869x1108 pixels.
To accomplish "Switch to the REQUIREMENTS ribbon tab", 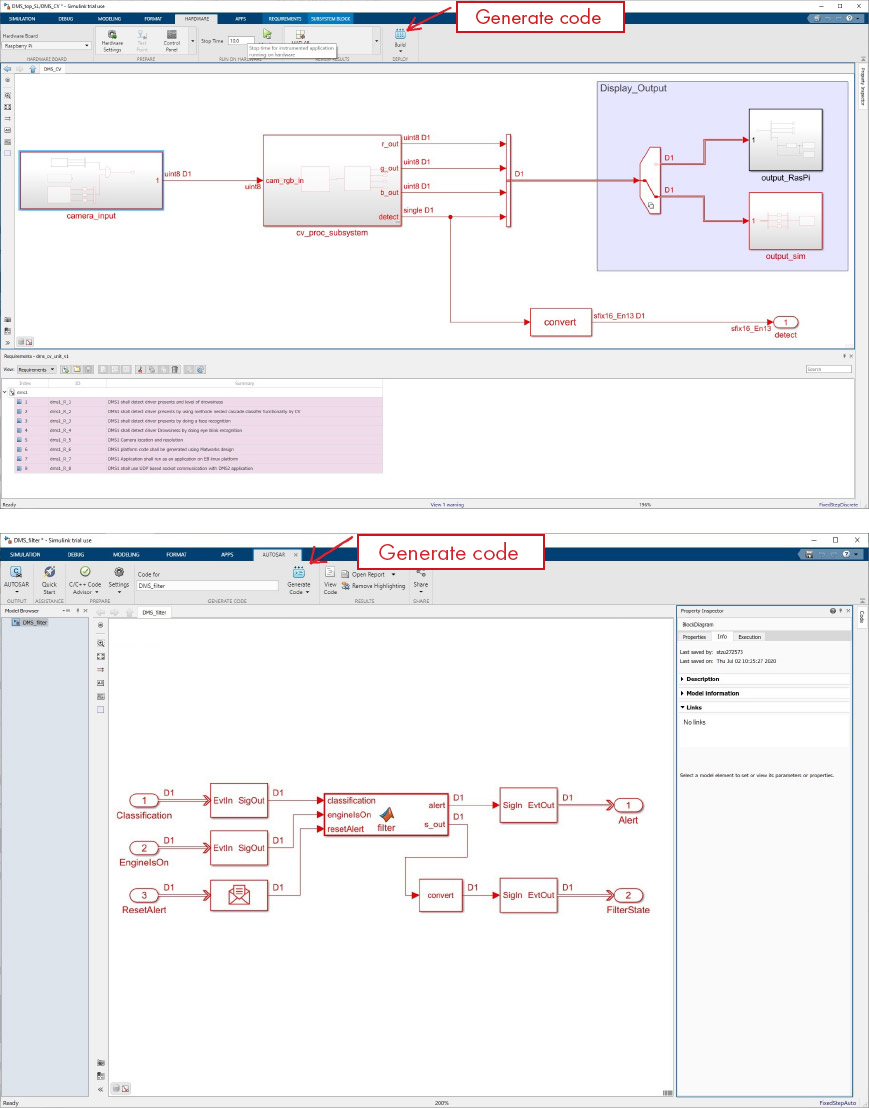I will click(285, 18).
